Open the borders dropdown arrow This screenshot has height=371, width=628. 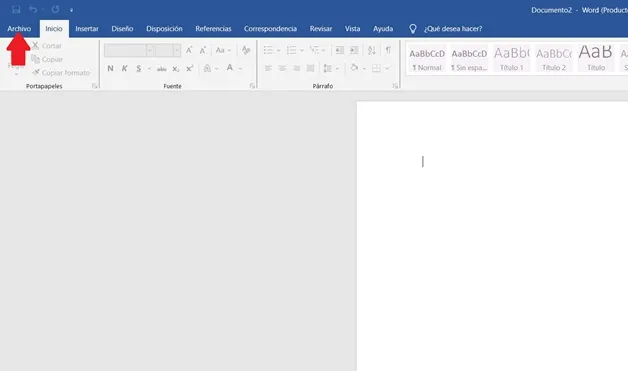click(387, 69)
